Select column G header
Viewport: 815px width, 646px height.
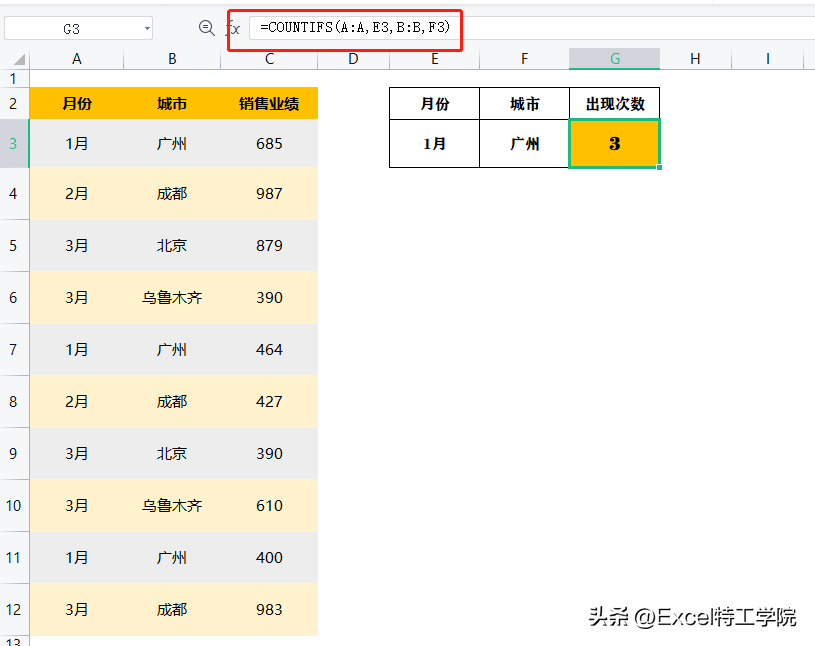(615, 59)
